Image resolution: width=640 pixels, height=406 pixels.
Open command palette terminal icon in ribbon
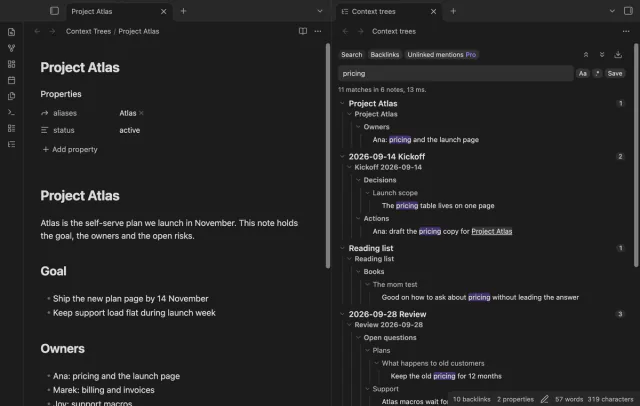tap(11, 112)
